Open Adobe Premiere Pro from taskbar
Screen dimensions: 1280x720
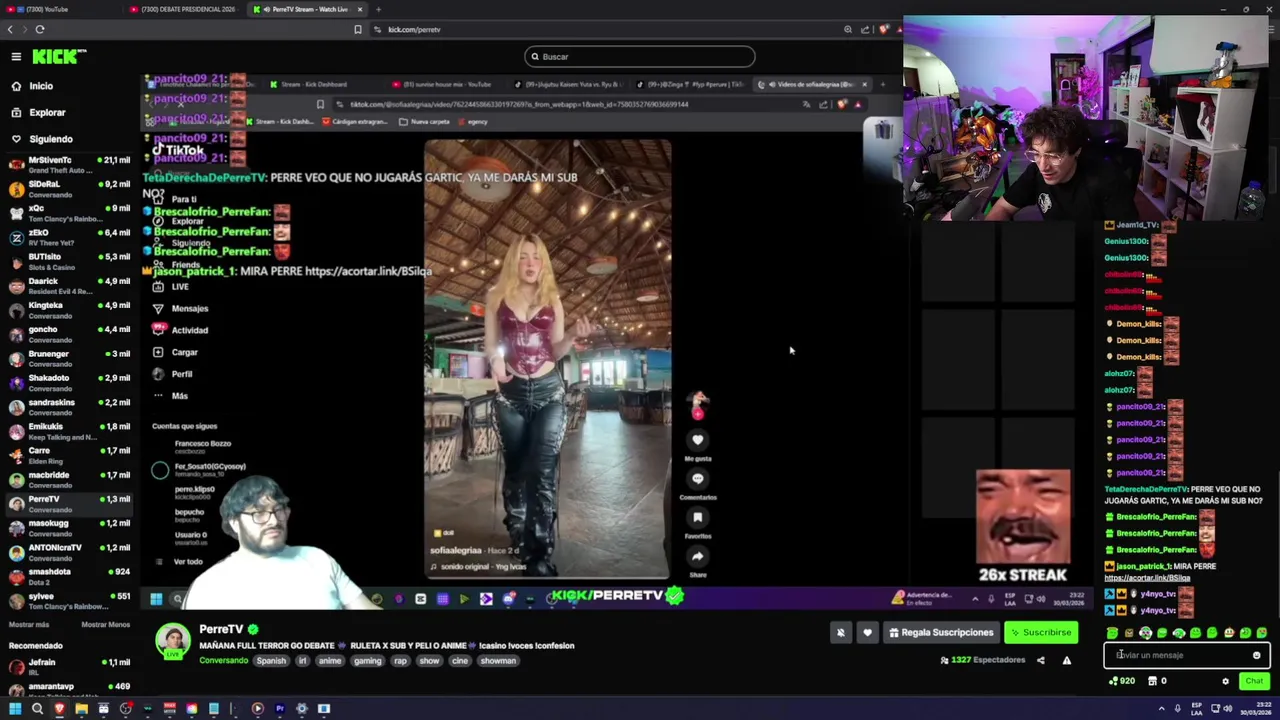point(280,708)
